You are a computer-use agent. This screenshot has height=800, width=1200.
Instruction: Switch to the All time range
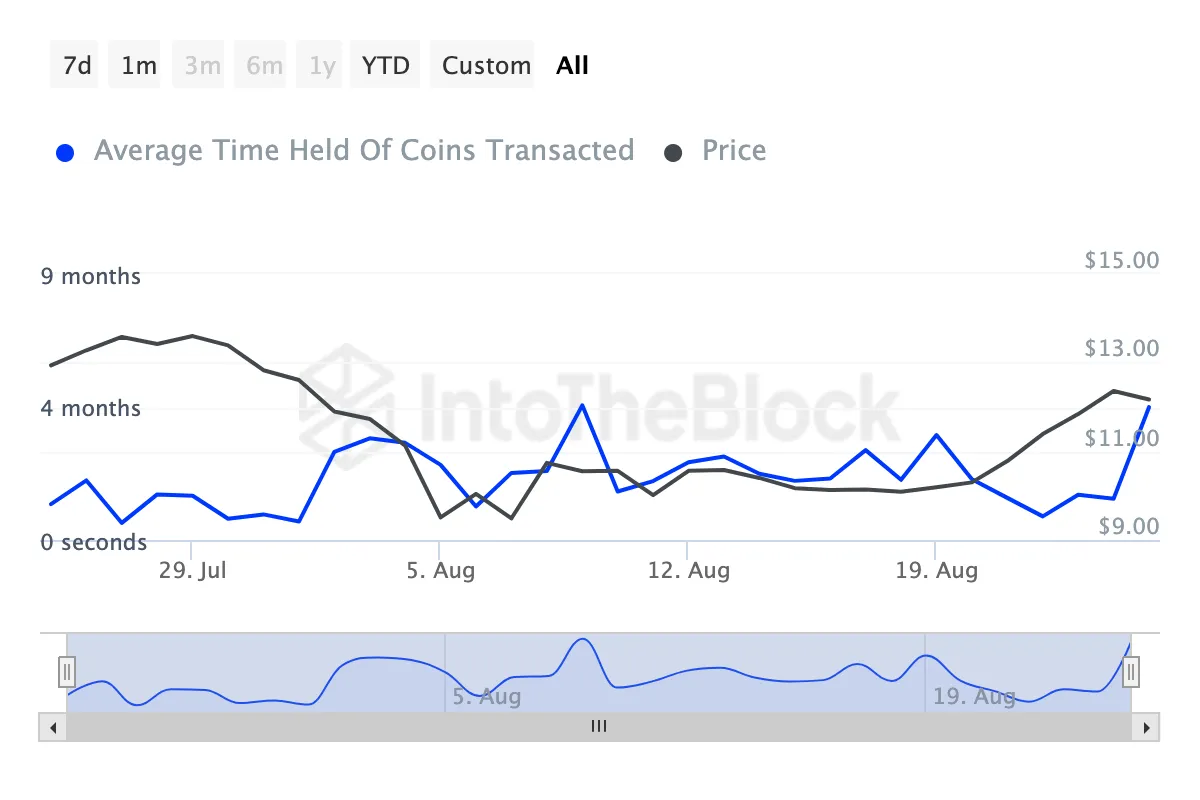[x=573, y=66]
